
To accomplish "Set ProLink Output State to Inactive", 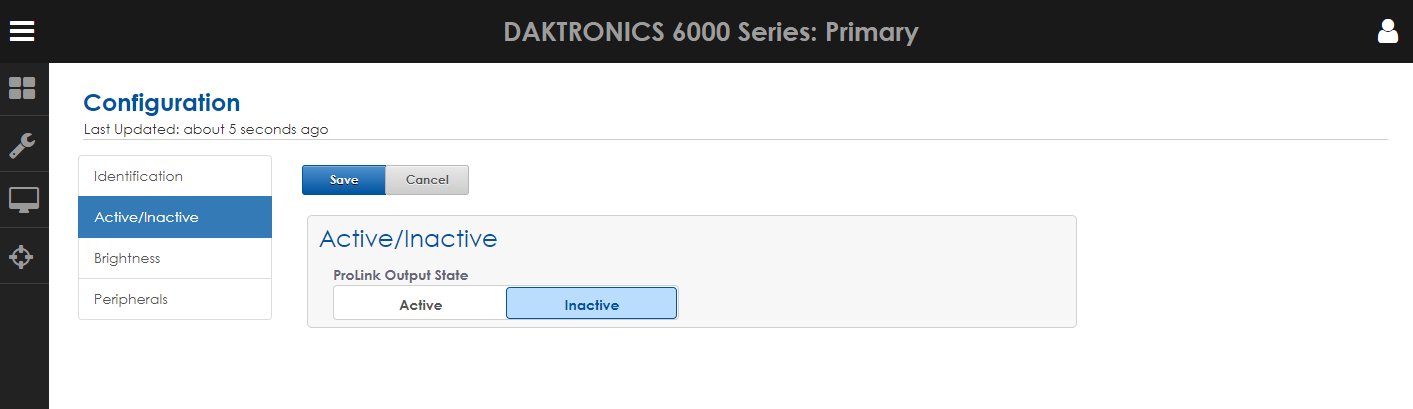I will click(x=591, y=304).
